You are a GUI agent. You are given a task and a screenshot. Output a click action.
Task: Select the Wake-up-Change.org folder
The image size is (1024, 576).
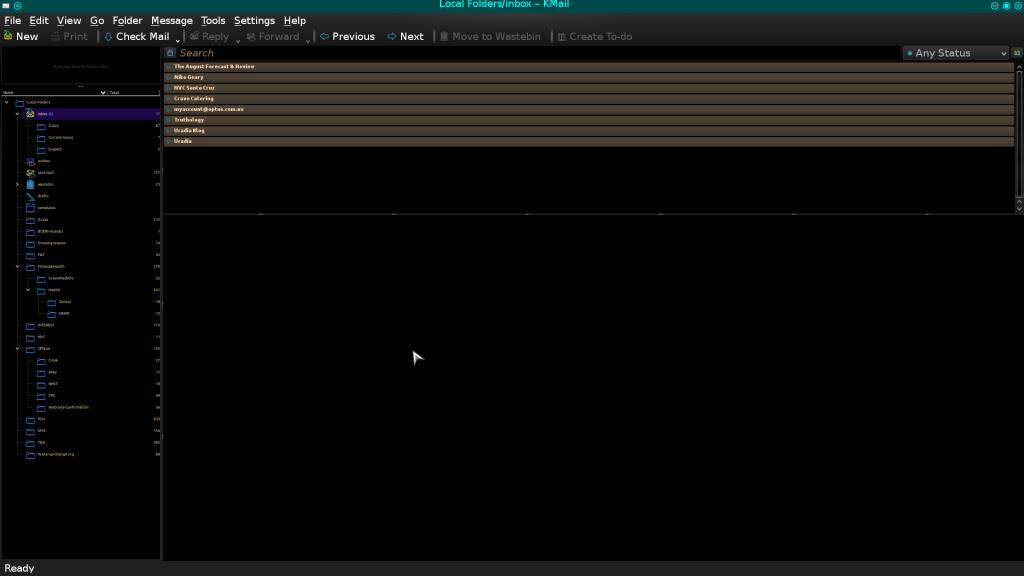pos(56,455)
